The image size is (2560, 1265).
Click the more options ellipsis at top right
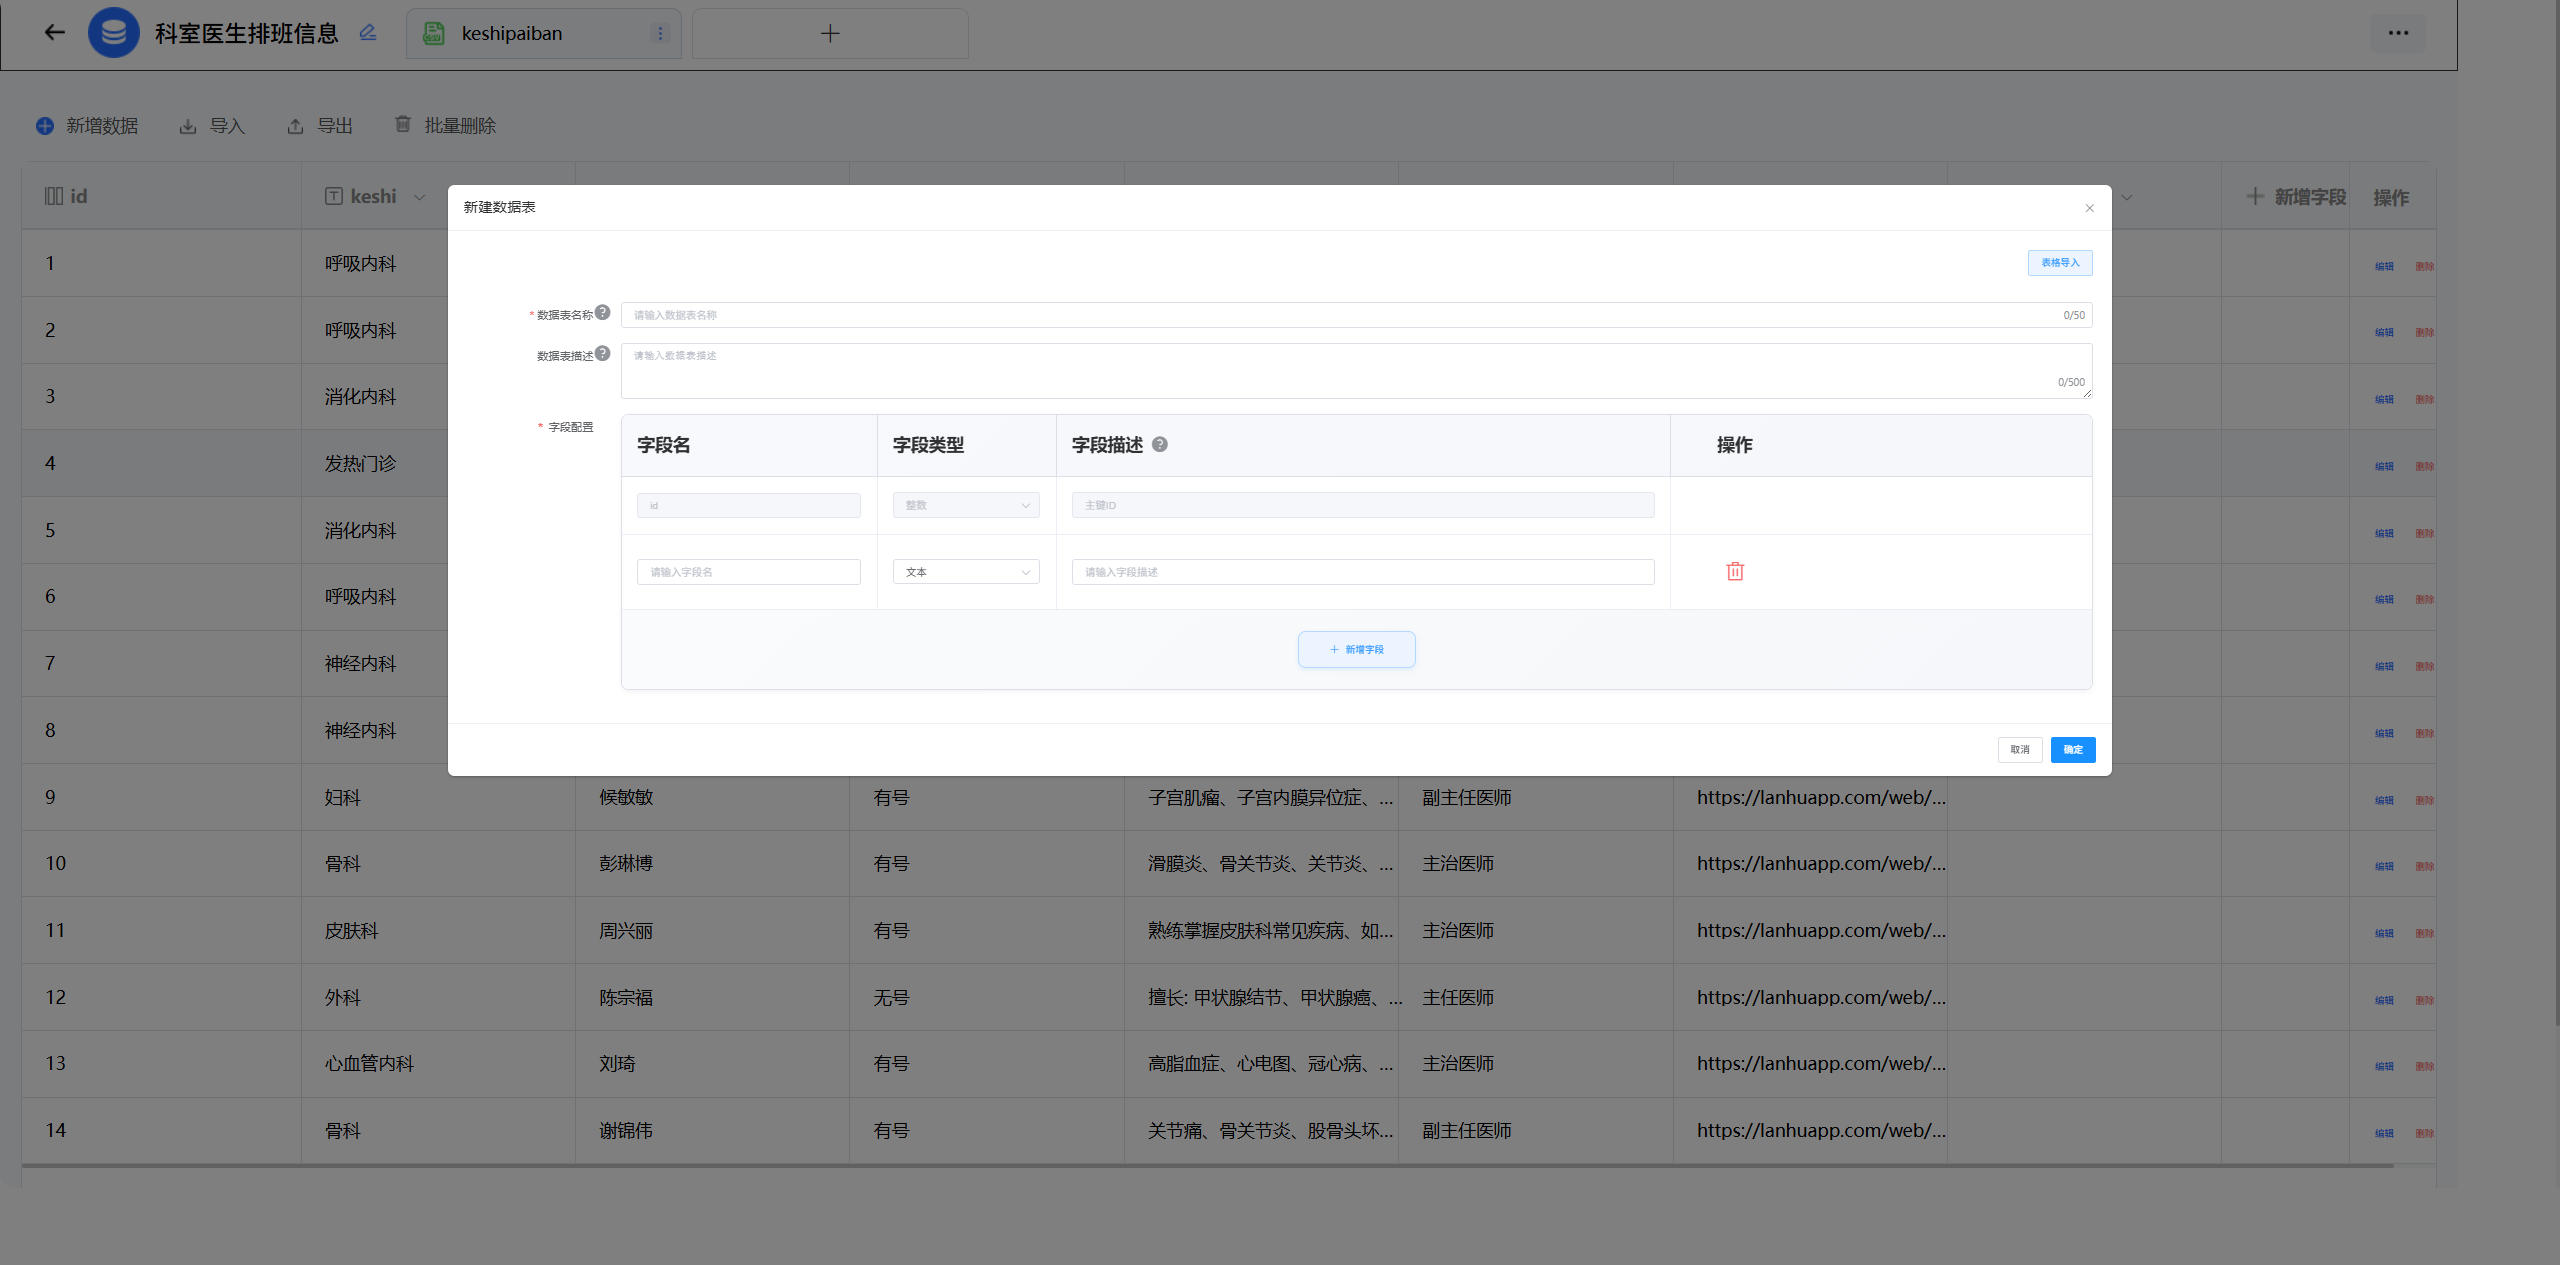[x=2398, y=33]
